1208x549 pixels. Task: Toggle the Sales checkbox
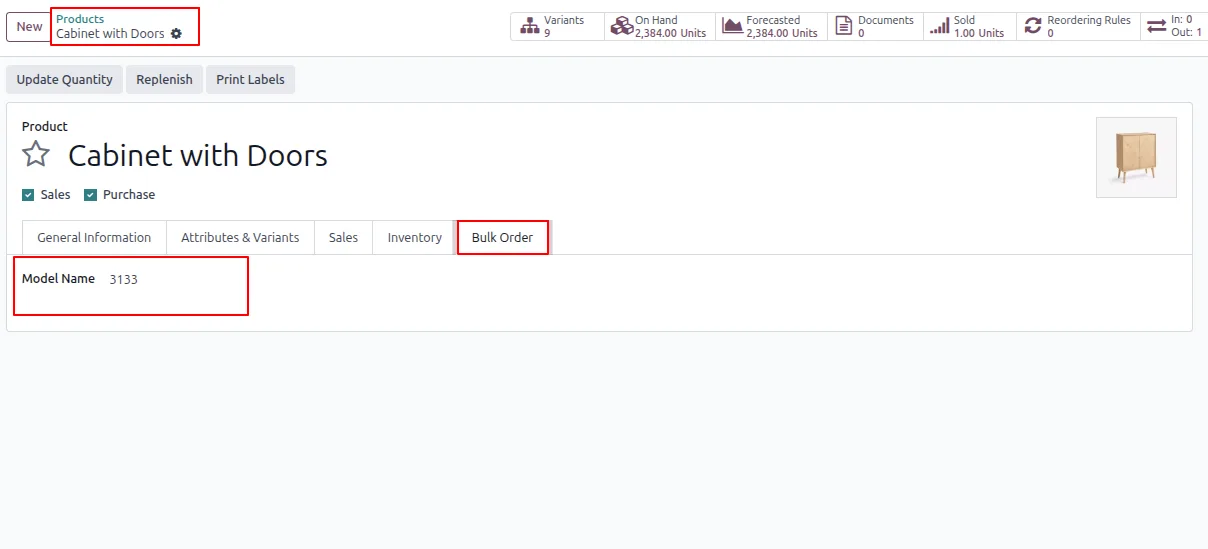click(28, 195)
